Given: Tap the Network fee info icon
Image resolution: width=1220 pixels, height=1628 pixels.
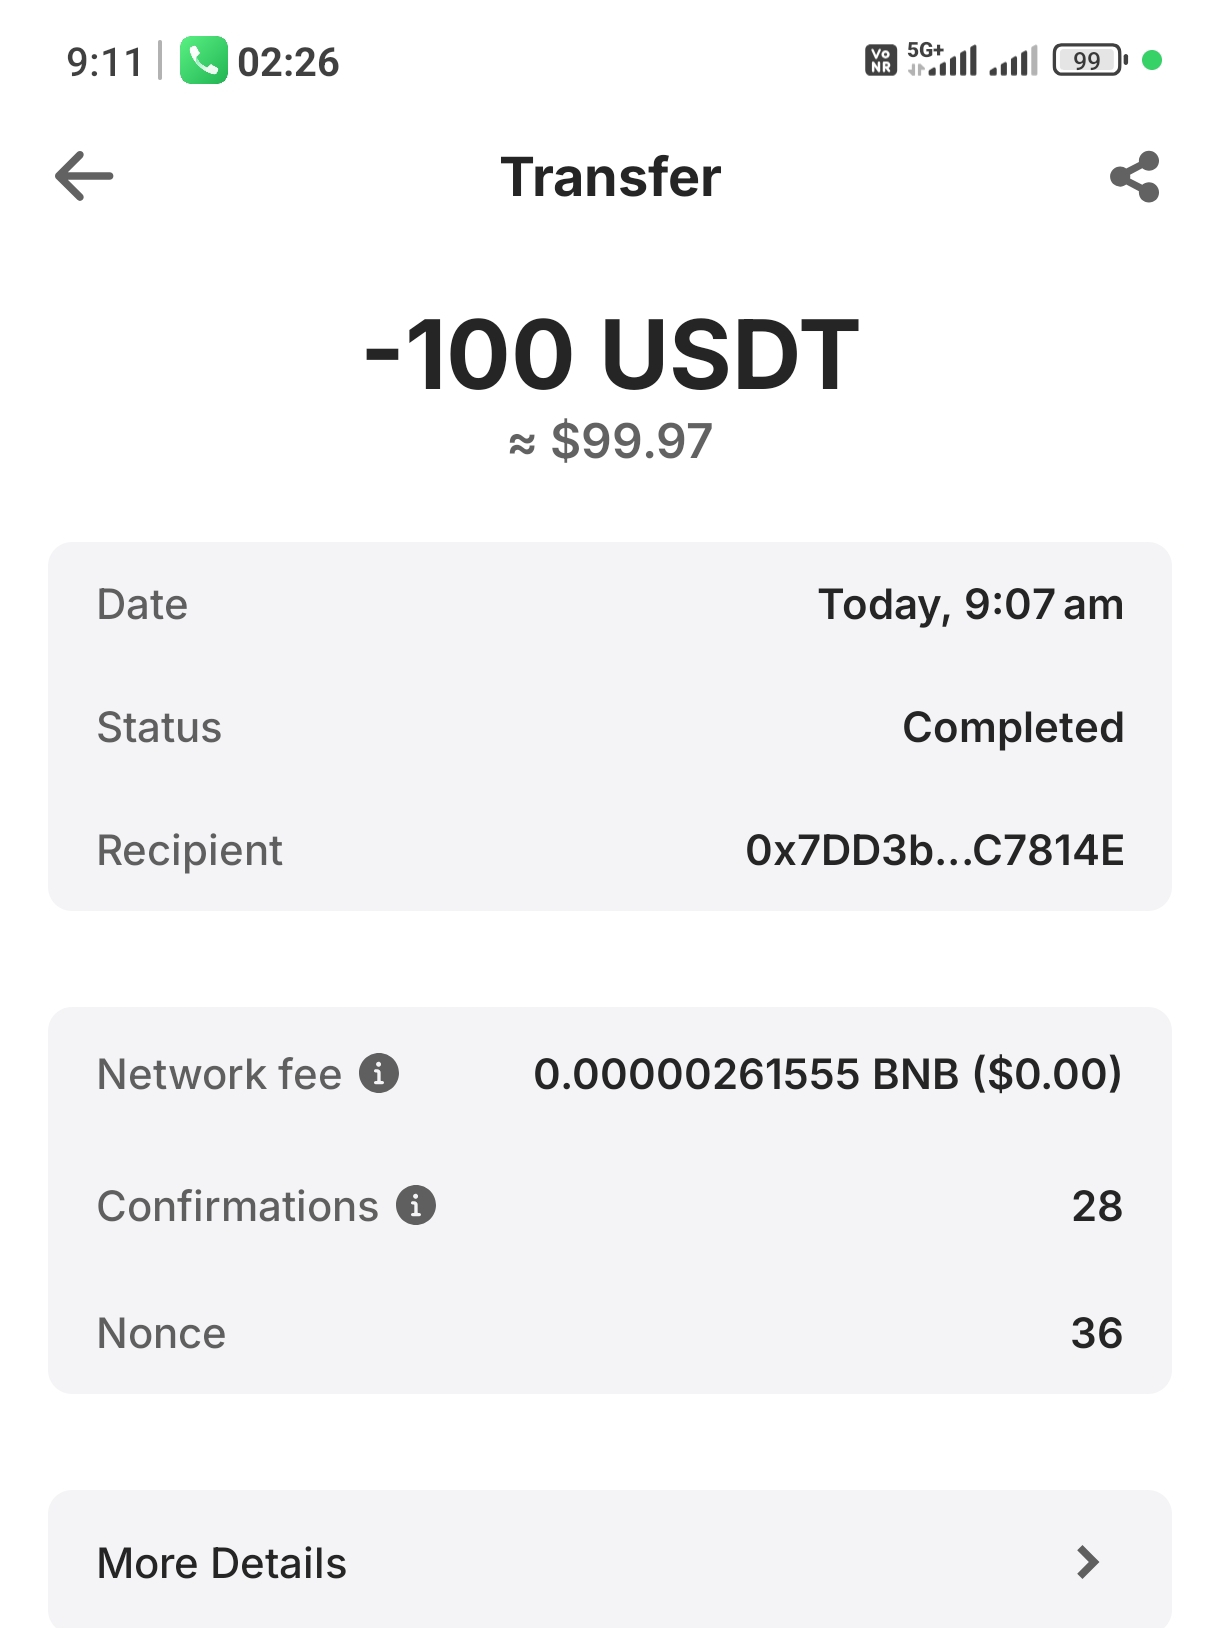Looking at the screenshot, I should (x=379, y=1073).
